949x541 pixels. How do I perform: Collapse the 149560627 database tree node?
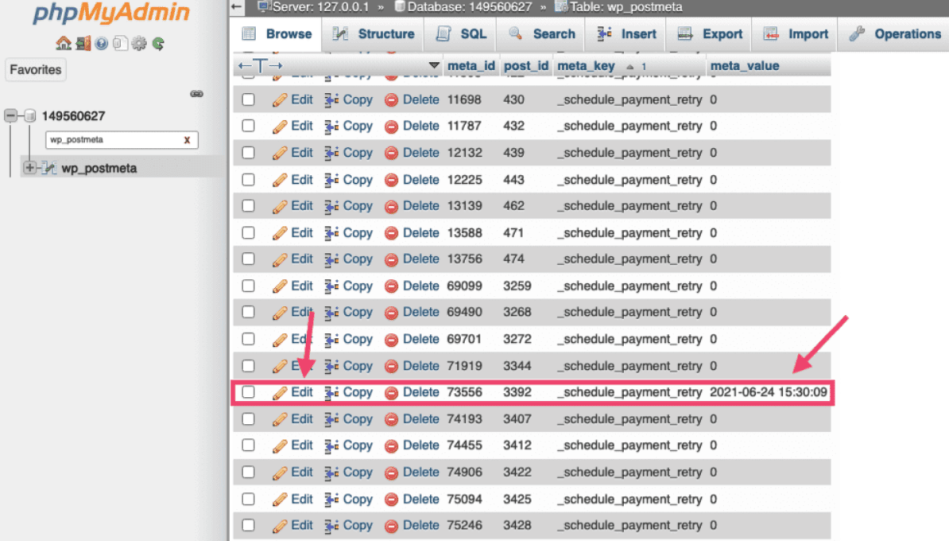click(10, 115)
